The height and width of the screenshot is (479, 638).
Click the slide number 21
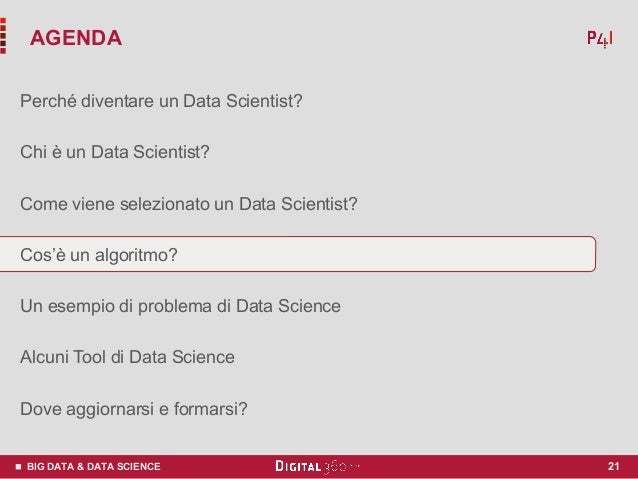point(614,466)
